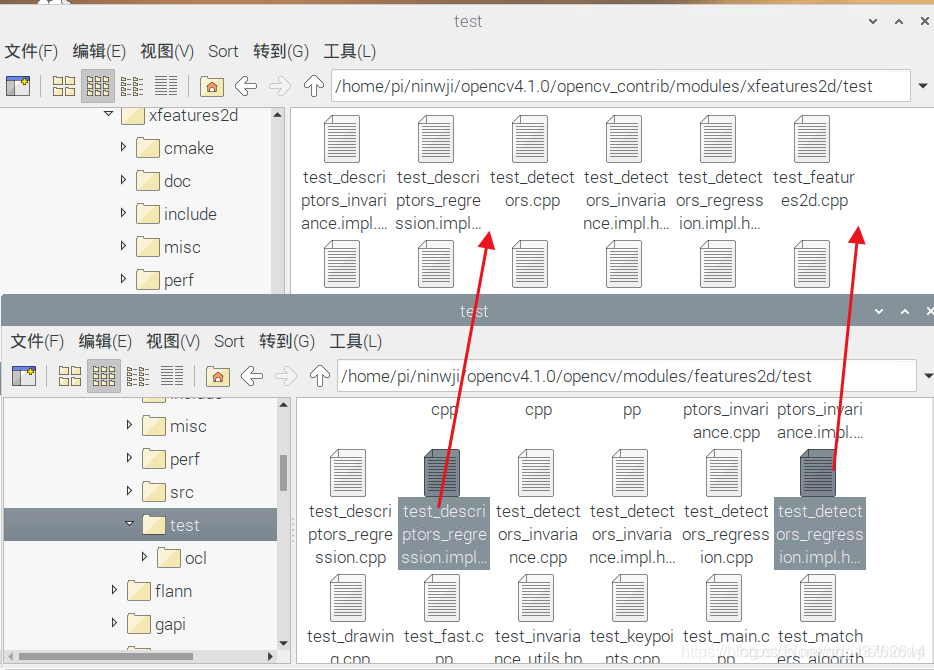The width and height of the screenshot is (934, 670).
Task: Select test_detectors.cpp file in upper window
Action: 531,163
